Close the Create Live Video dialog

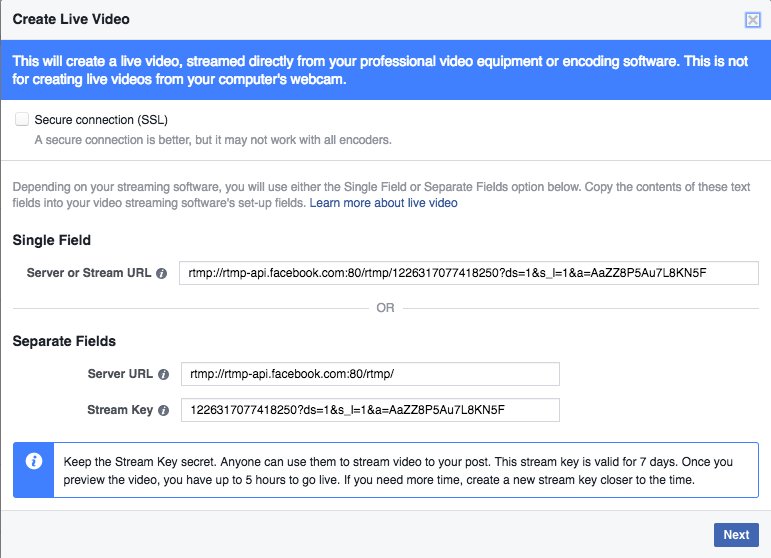(752, 19)
